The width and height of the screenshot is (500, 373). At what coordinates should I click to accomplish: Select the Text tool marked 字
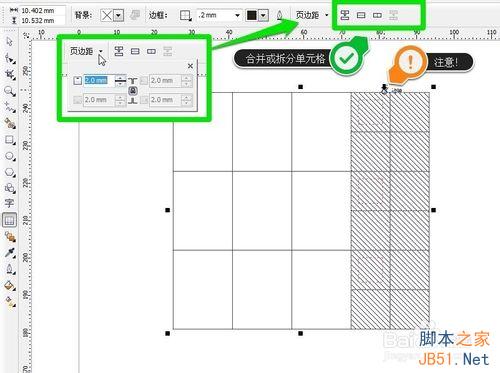pos(9,203)
